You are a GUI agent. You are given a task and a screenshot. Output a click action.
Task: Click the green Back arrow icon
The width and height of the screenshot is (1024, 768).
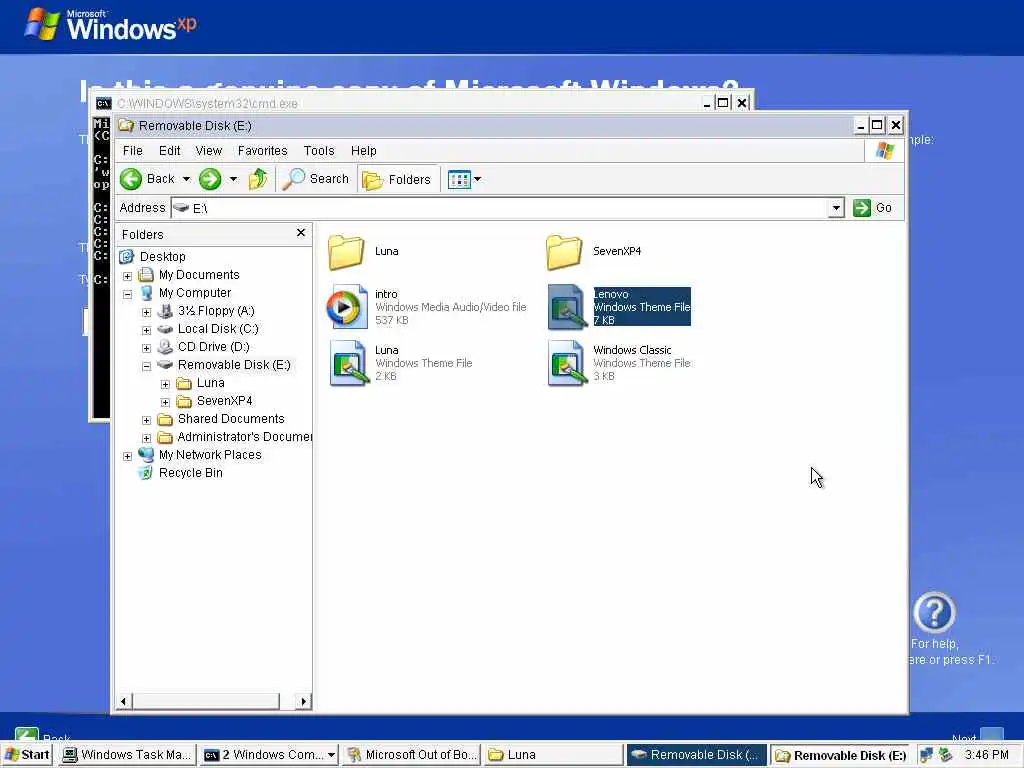[131, 179]
